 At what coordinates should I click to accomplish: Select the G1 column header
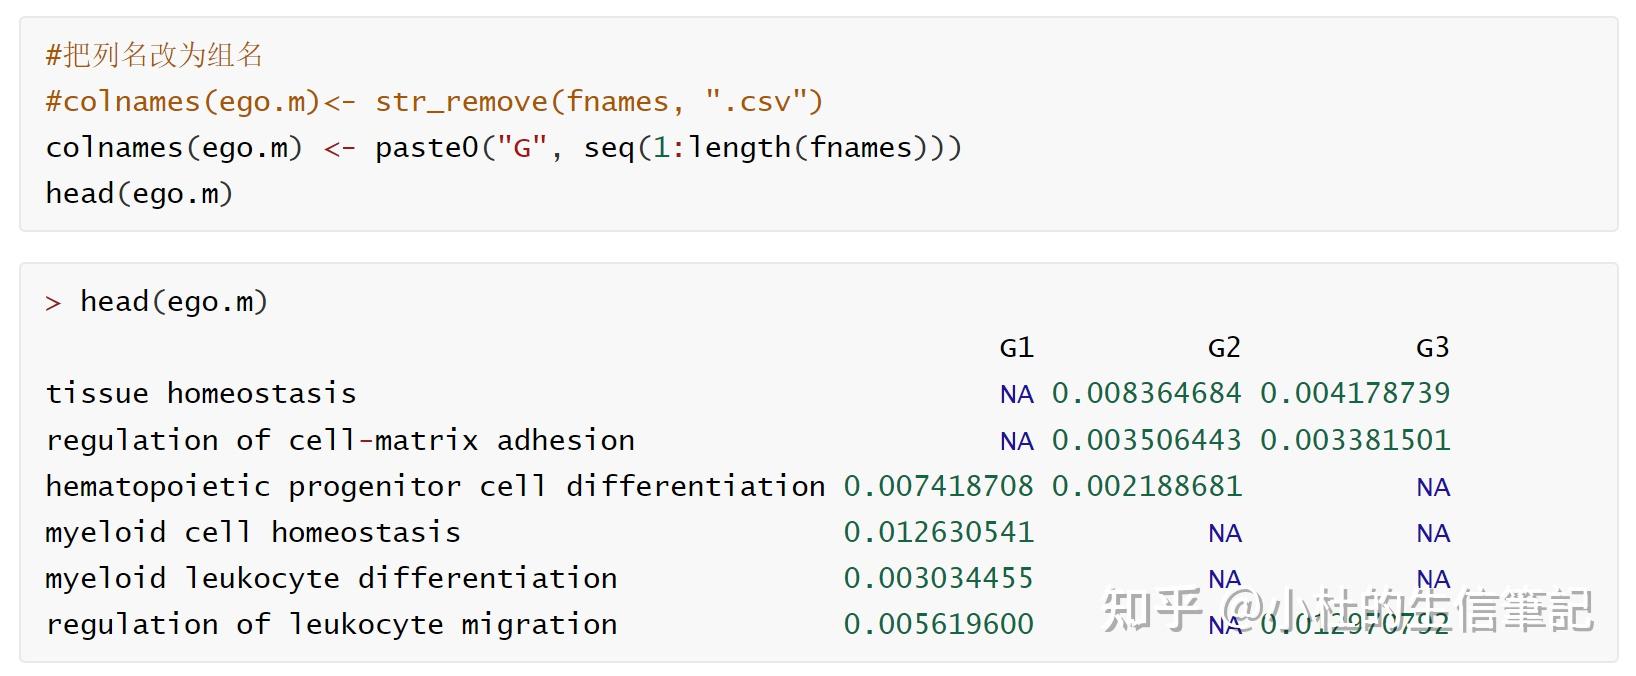click(1016, 347)
